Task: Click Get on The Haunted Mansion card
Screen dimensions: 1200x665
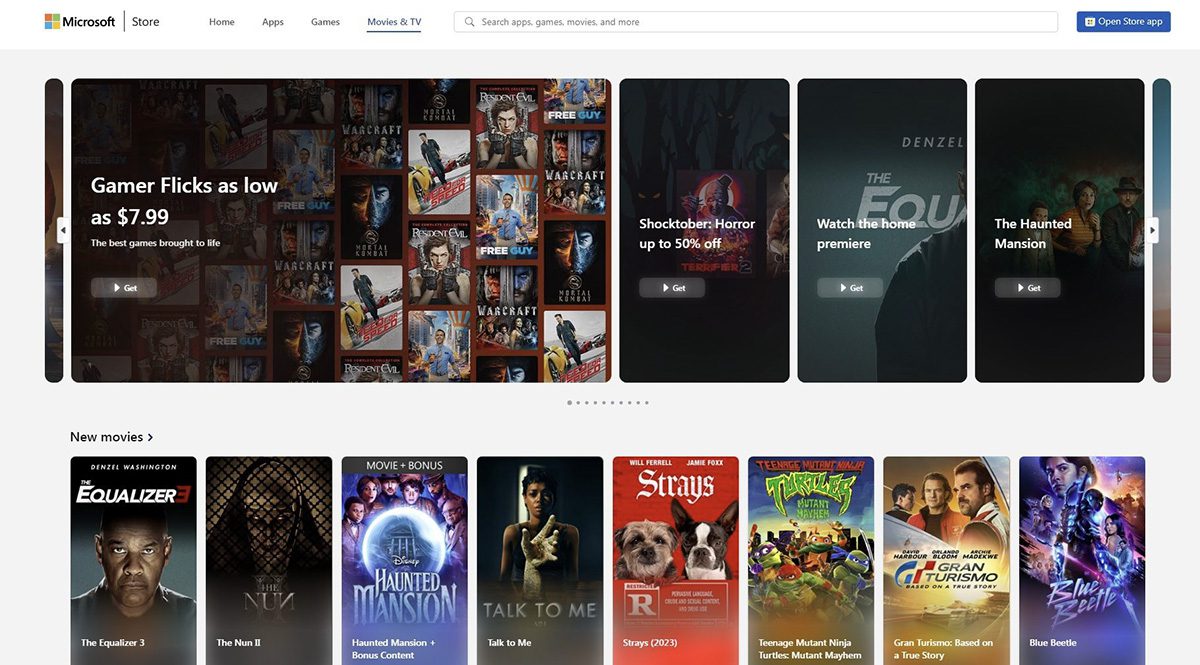Action: click(x=1027, y=288)
